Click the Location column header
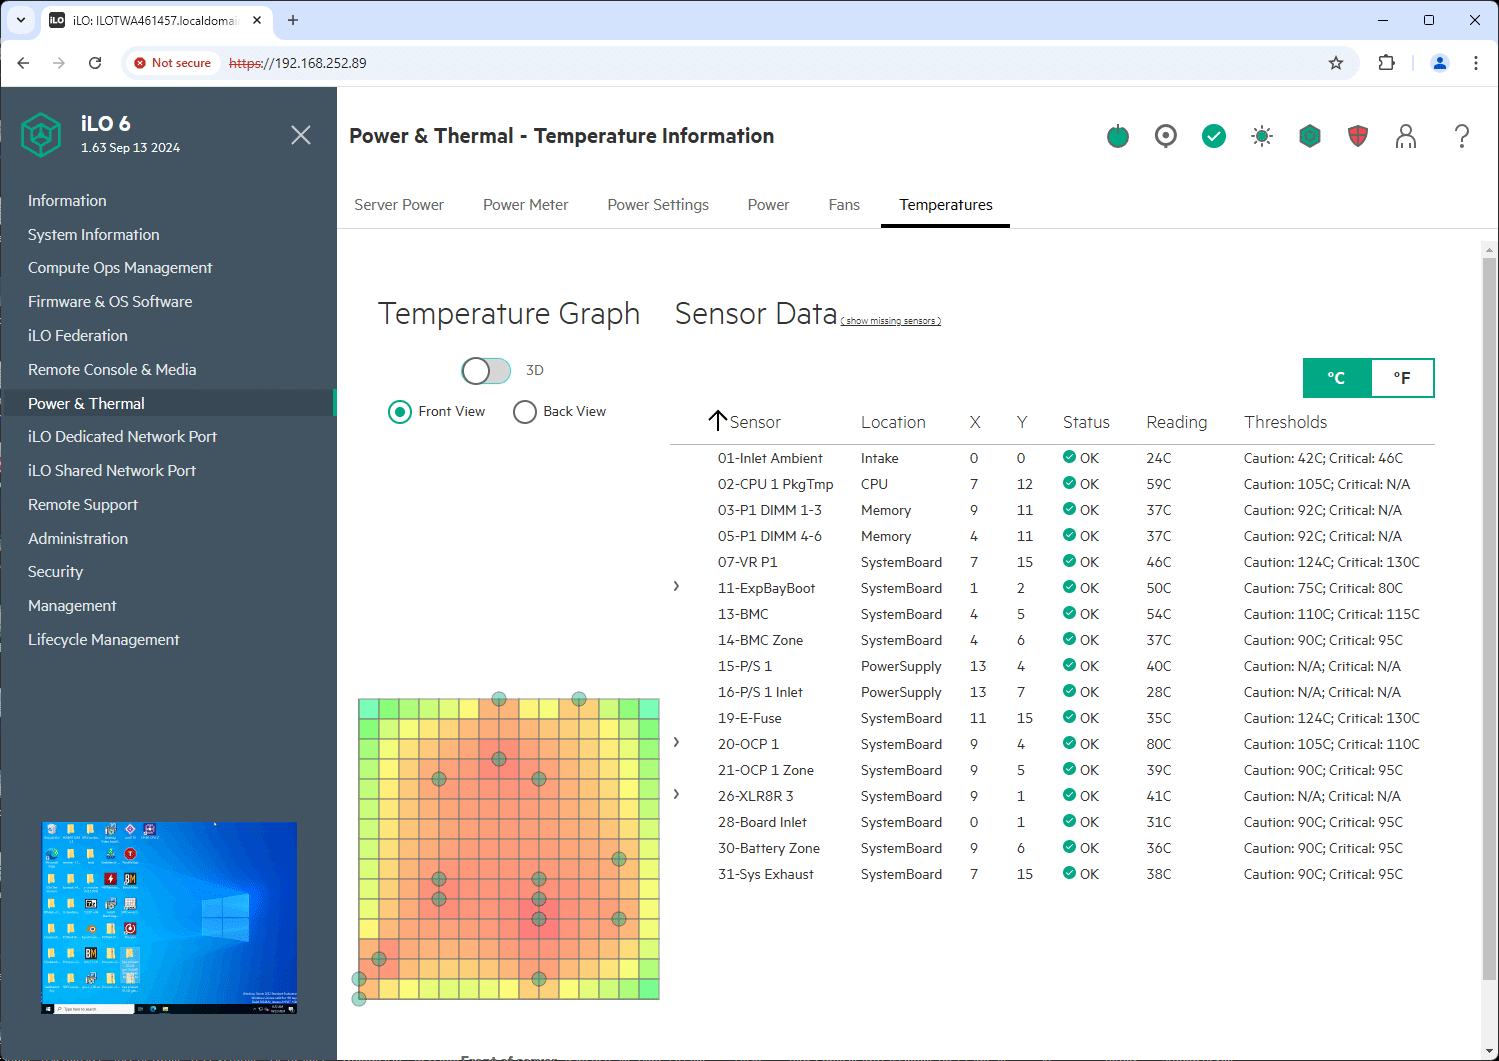Image resolution: width=1499 pixels, height=1061 pixels. pos(893,422)
